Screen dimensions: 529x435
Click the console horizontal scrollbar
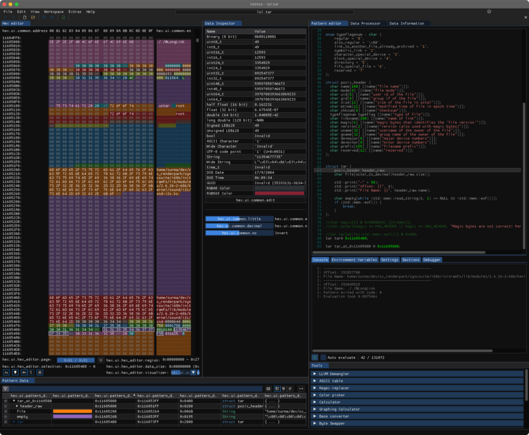(402, 351)
